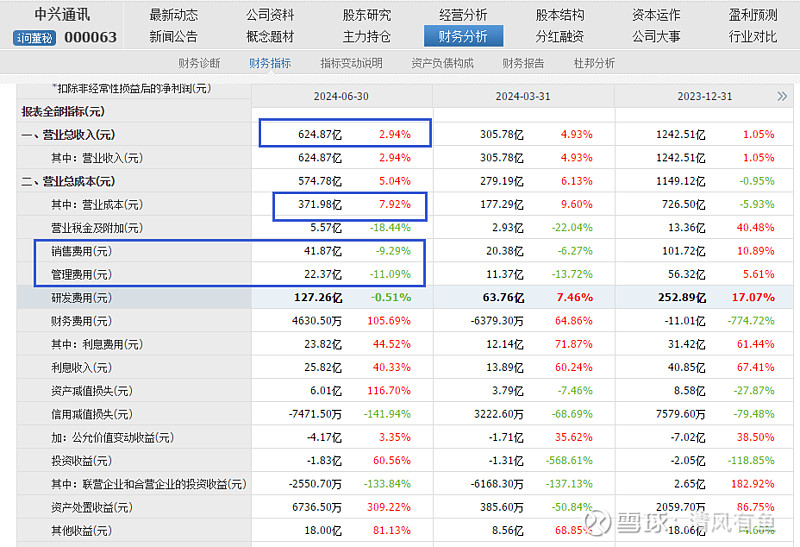
Task: Select the 其中：利息费用(元) row label
Action: click(x=97, y=344)
